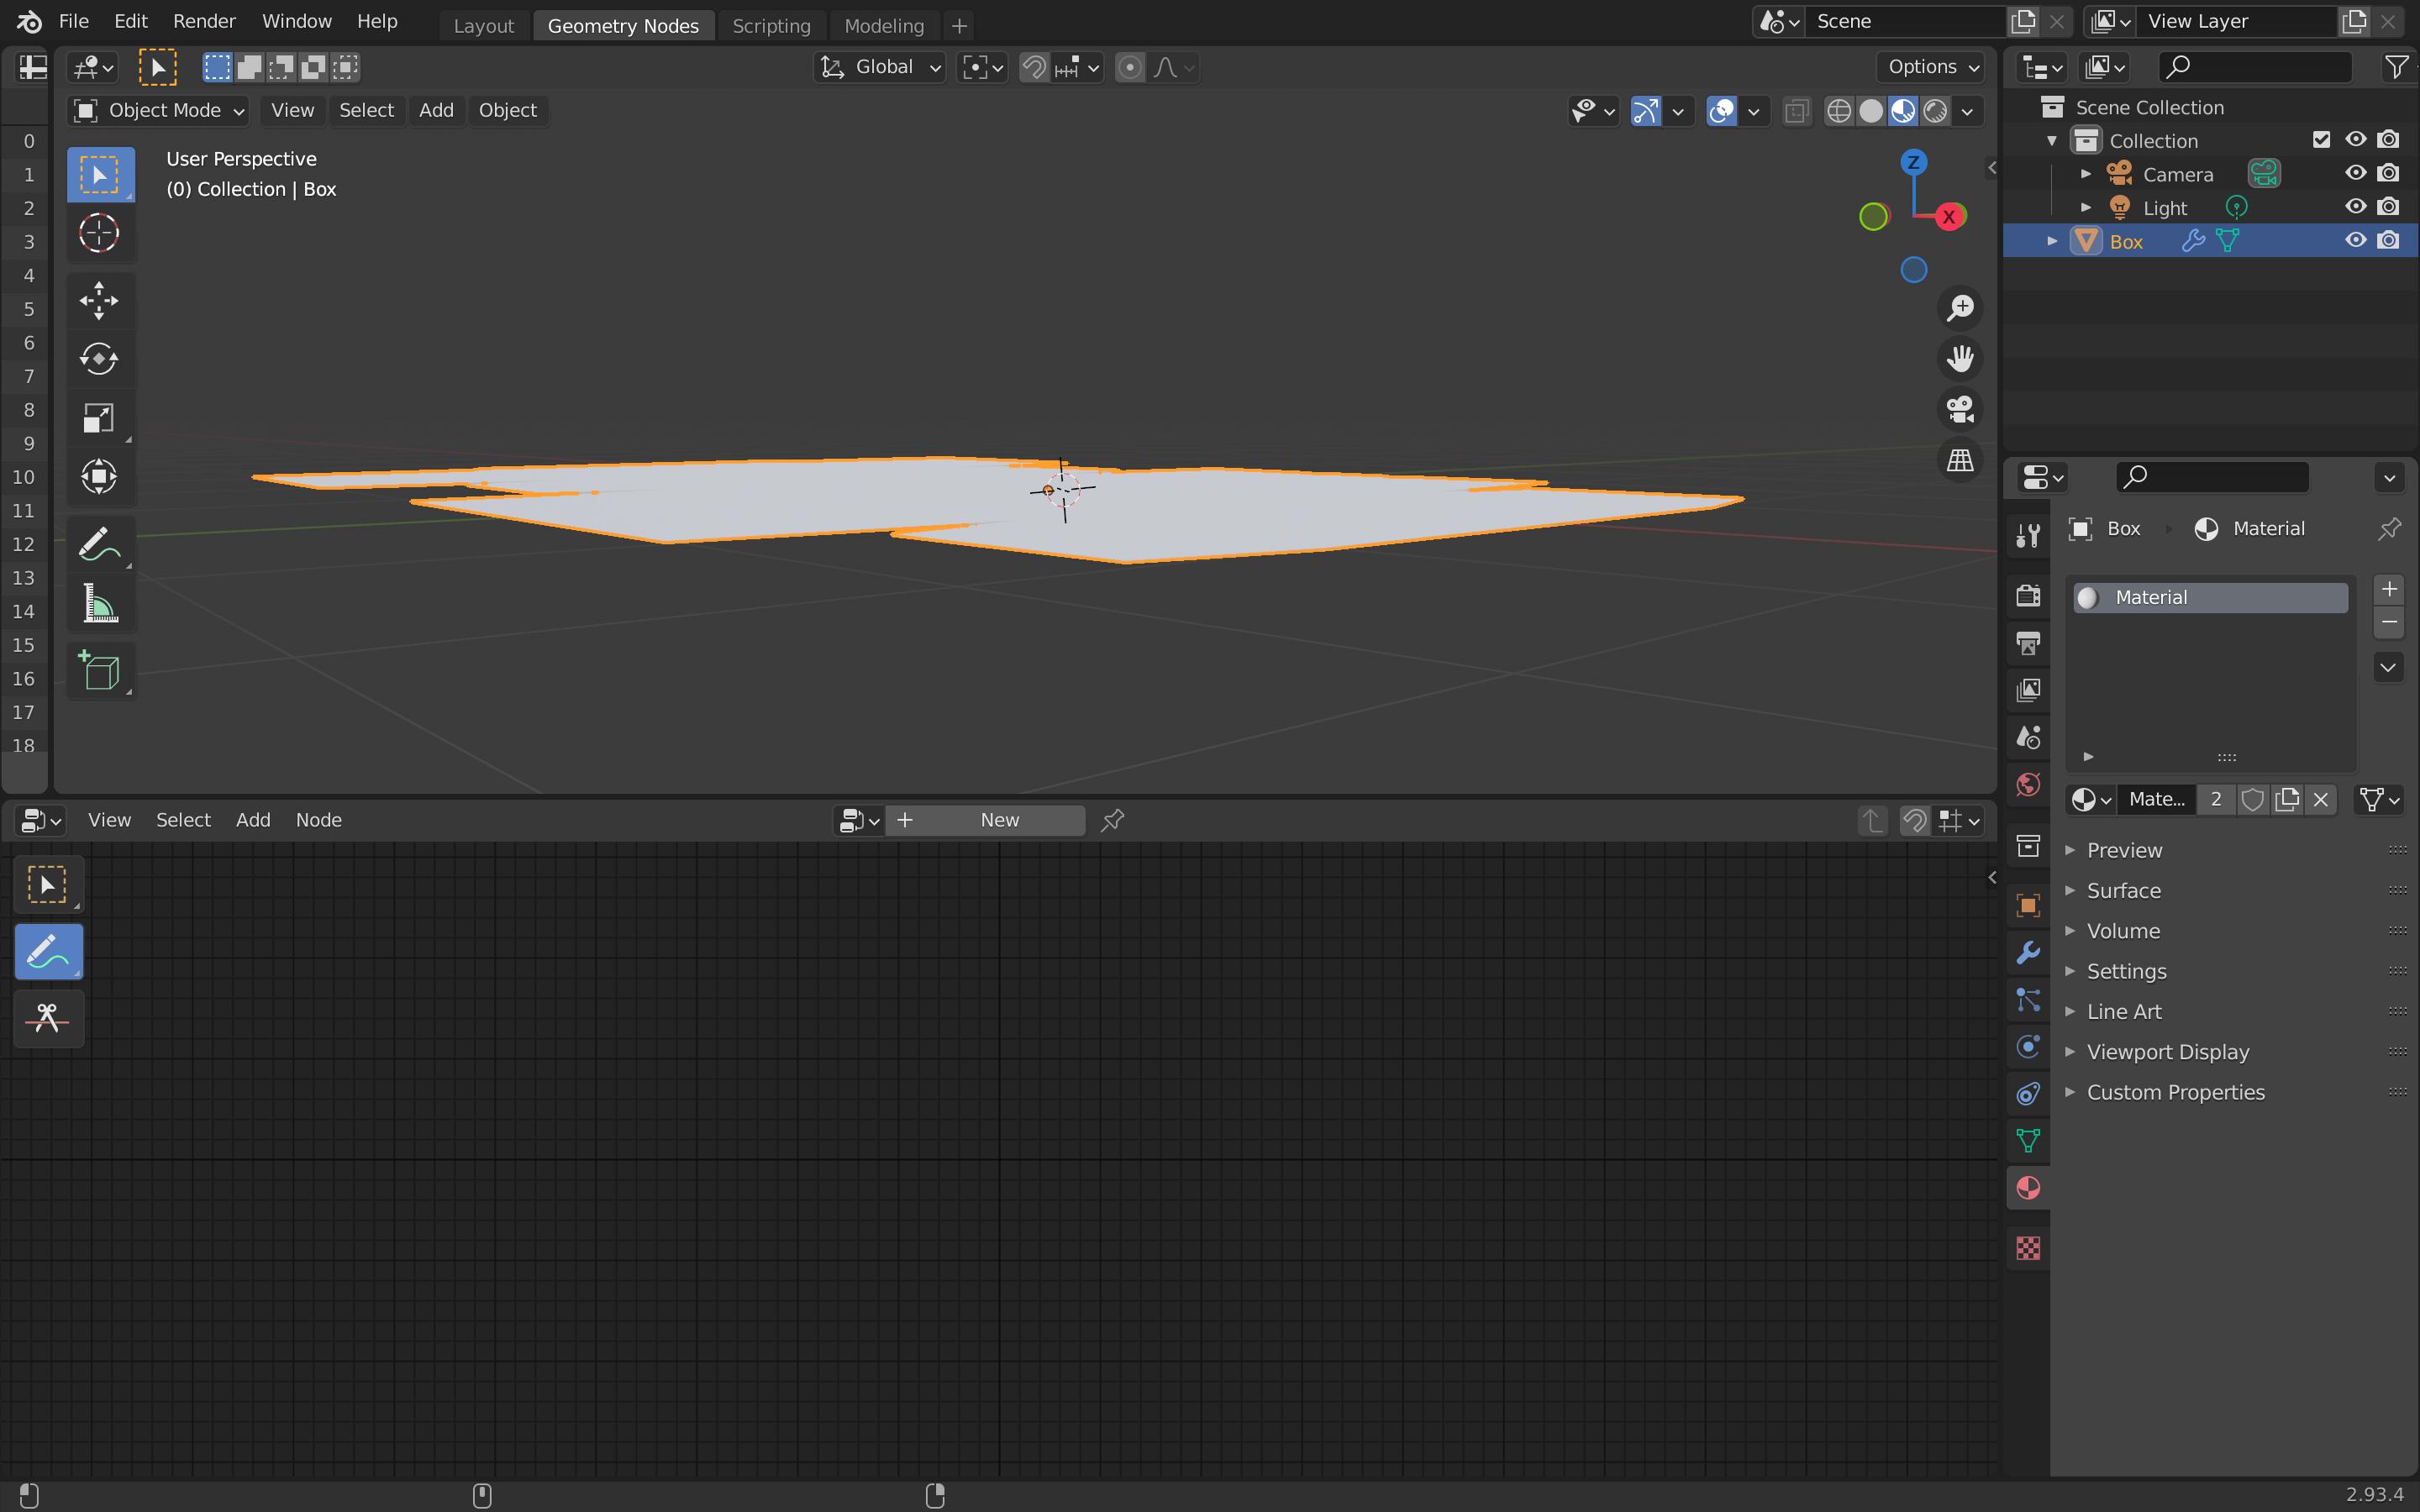Image resolution: width=2420 pixels, height=1512 pixels.
Task: Select the Move tool
Action: [x=99, y=300]
